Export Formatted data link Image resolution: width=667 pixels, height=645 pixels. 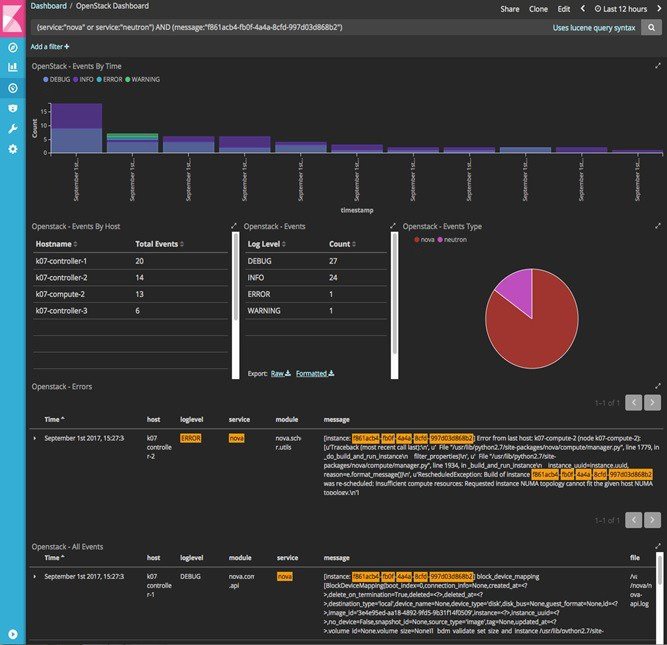[x=315, y=374]
